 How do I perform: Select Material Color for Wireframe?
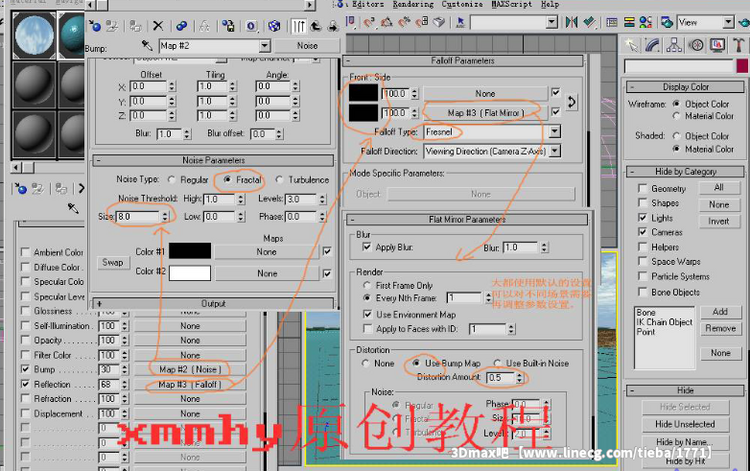pyautogui.click(x=676, y=116)
